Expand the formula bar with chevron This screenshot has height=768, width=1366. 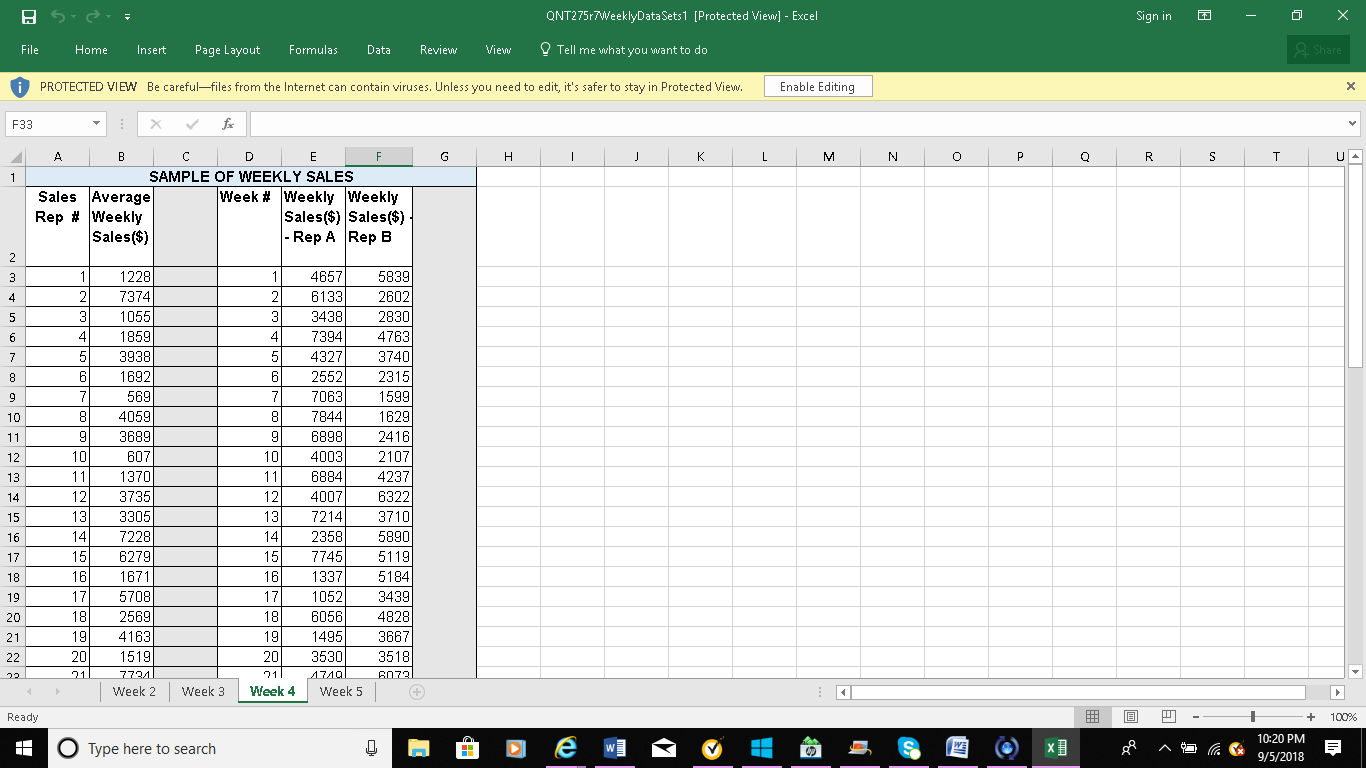point(1353,124)
